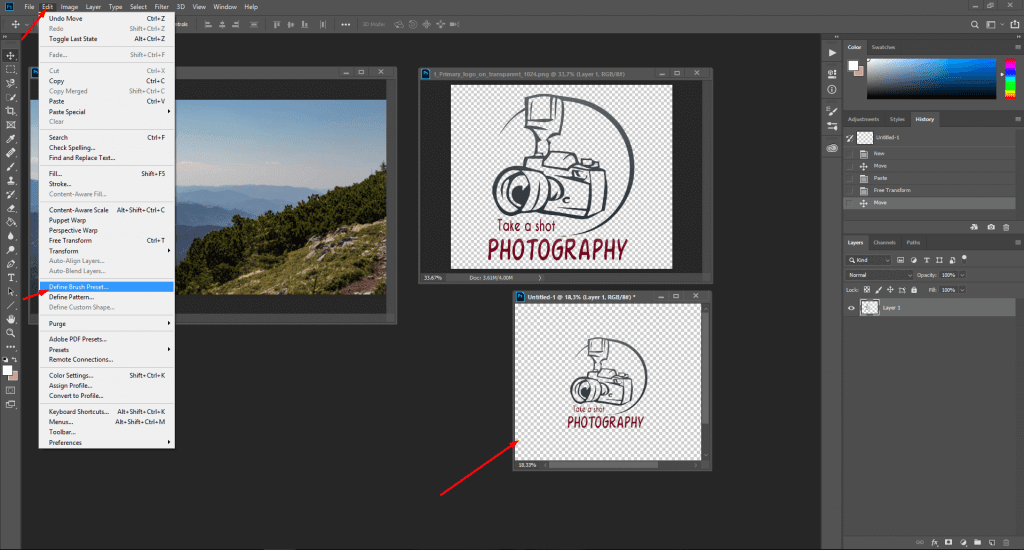Toggle layer filtering on/off switch
The image size is (1024, 550).
pyautogui.click(x=964, y=259)
